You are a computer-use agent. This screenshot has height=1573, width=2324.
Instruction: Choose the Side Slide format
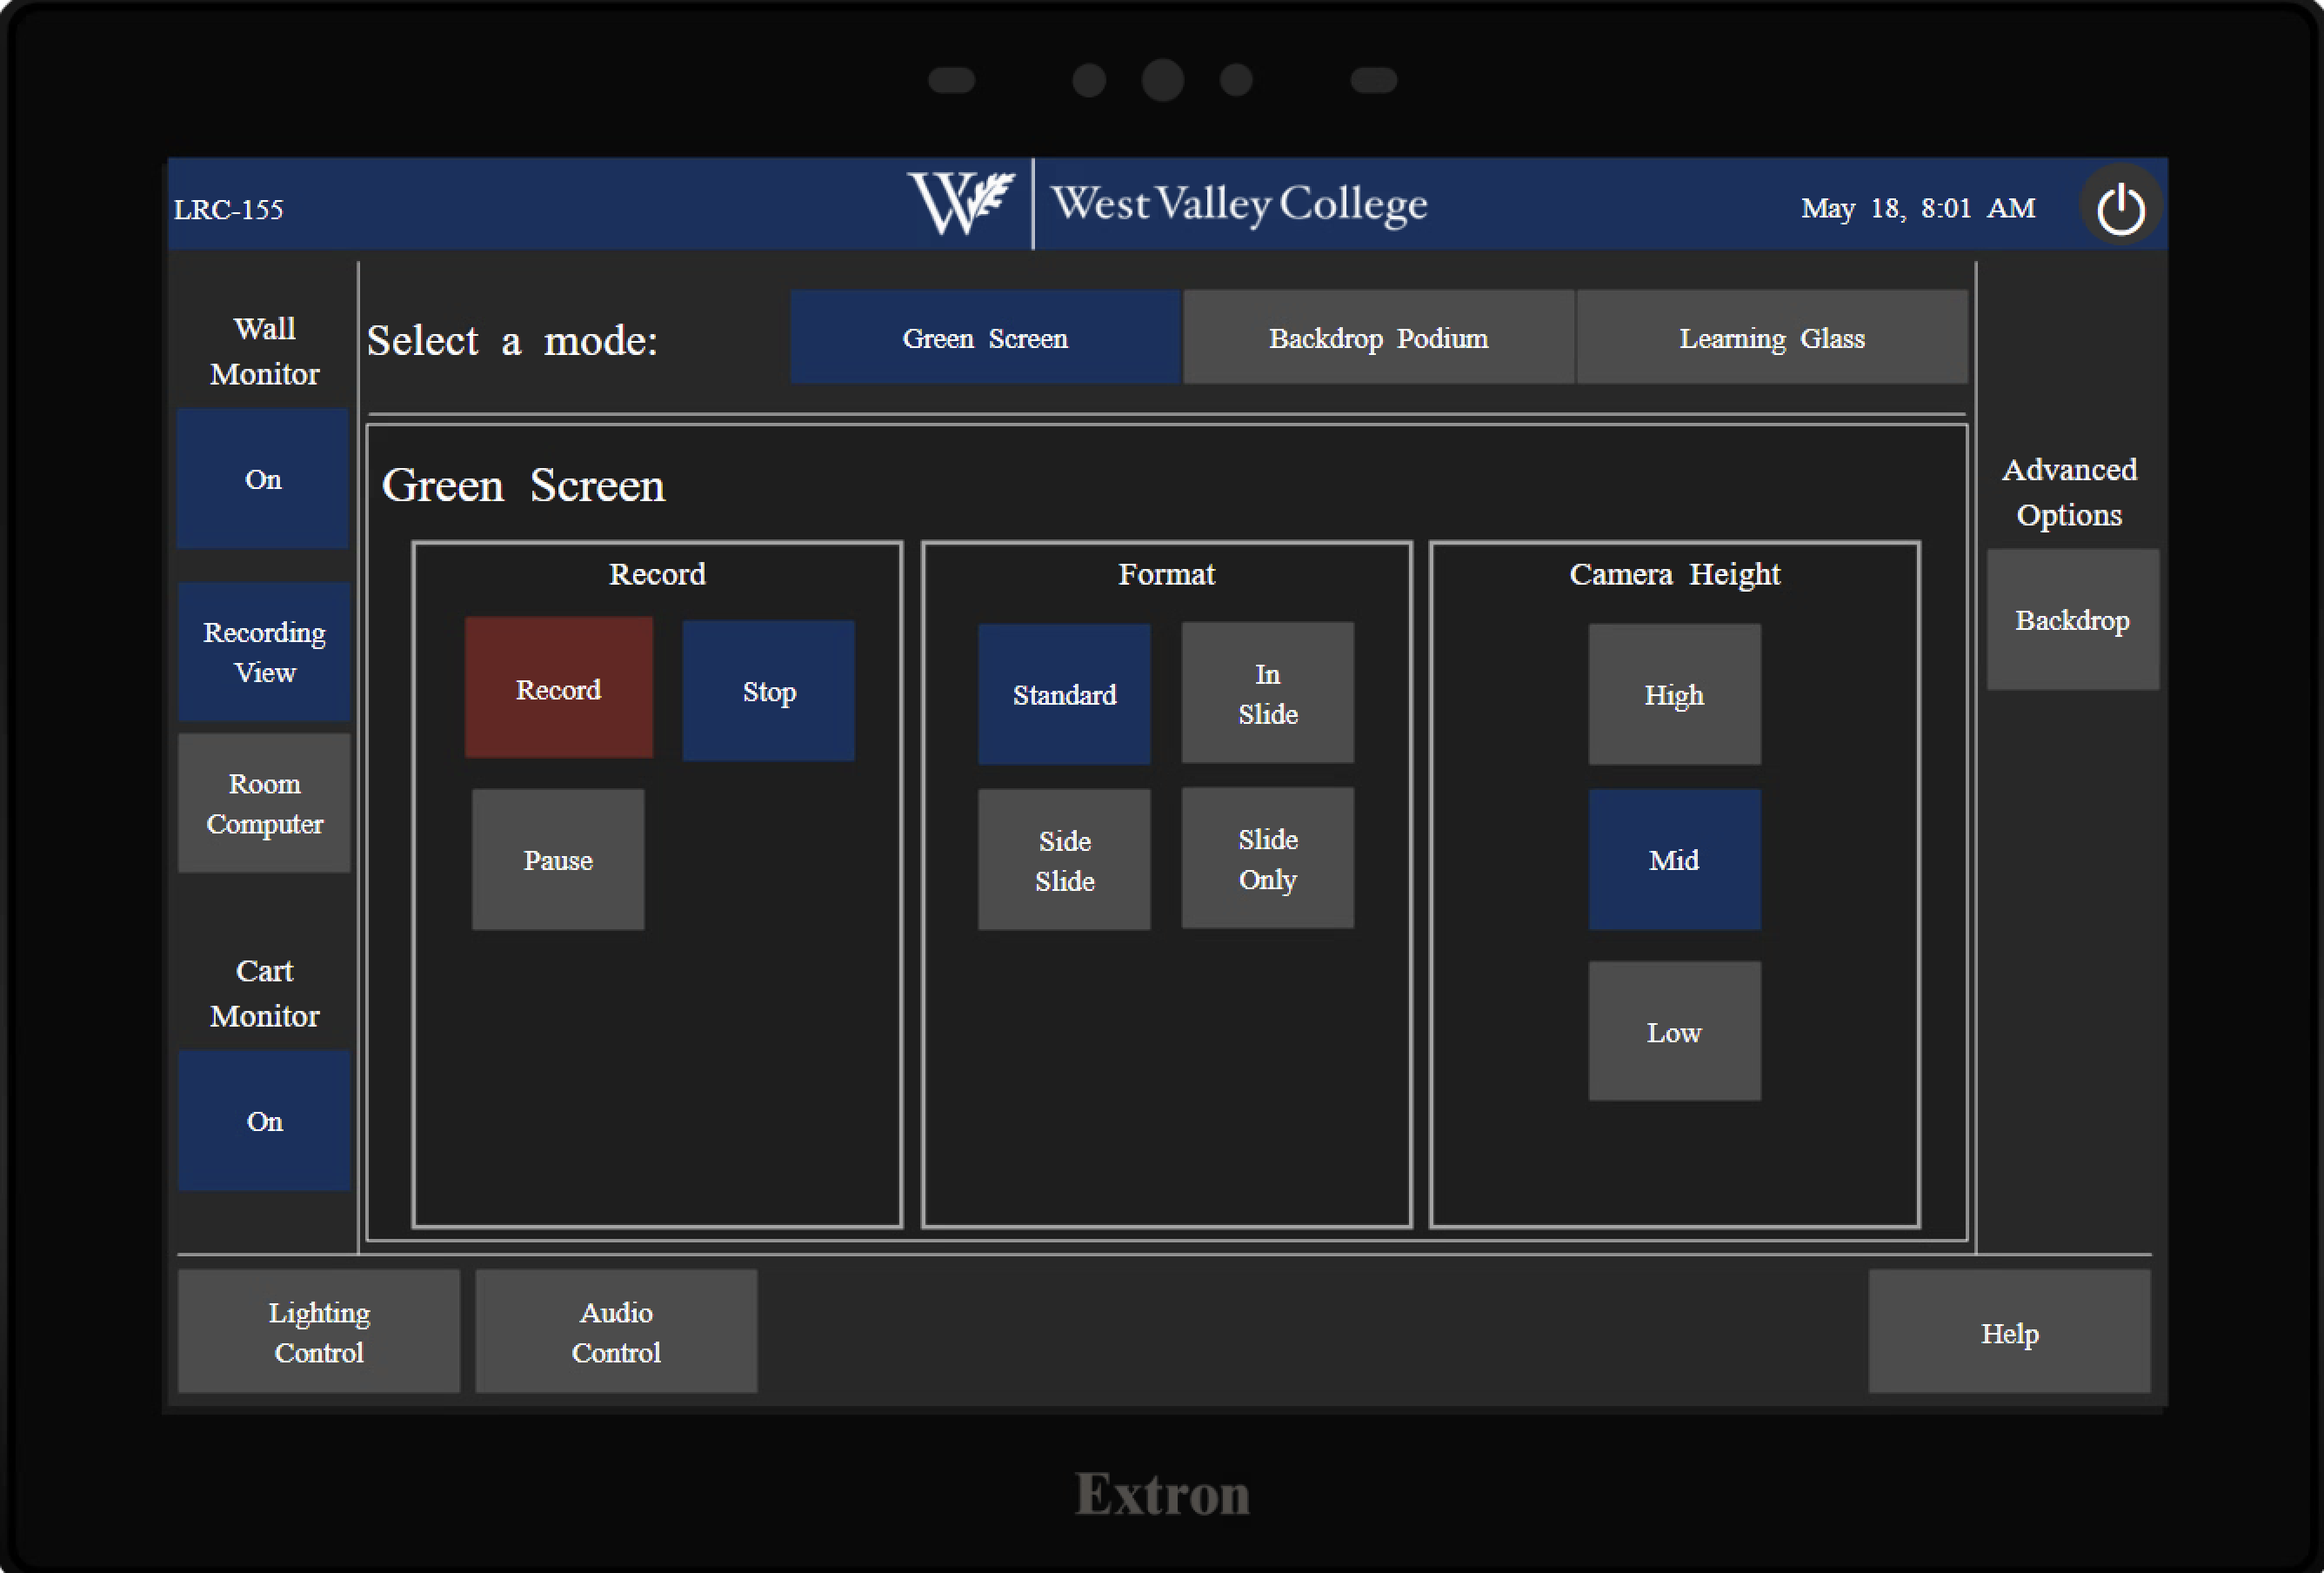point(1064,860)
